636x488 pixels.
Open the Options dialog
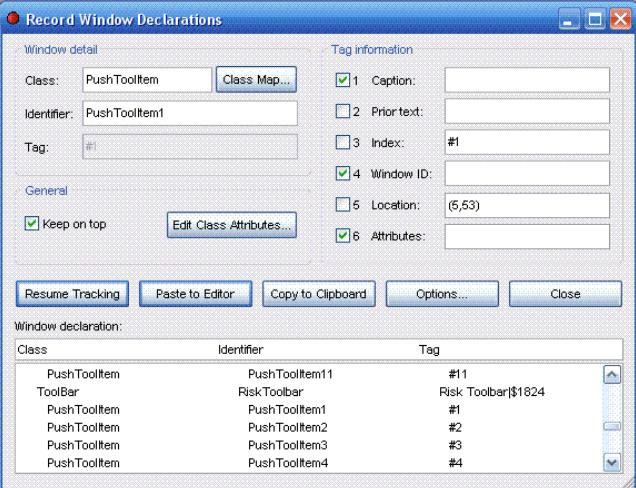[442, 294]
